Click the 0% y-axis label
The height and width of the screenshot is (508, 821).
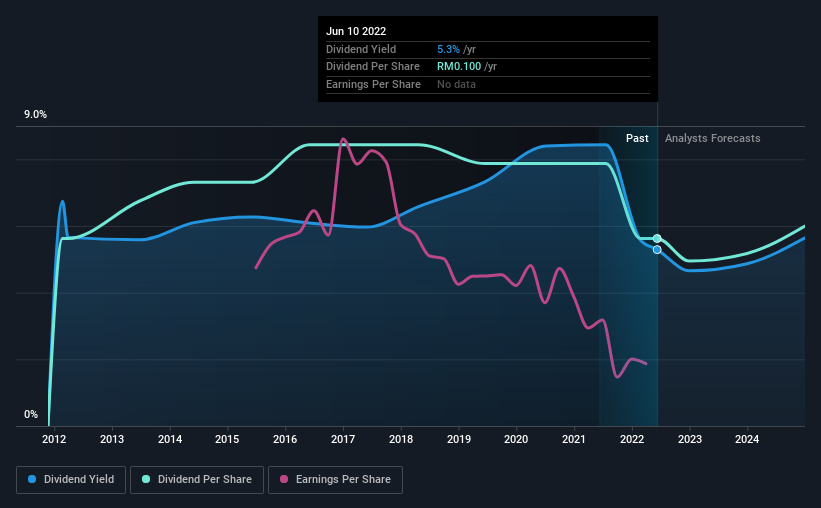pyautogui.click(x=31, y=414)
